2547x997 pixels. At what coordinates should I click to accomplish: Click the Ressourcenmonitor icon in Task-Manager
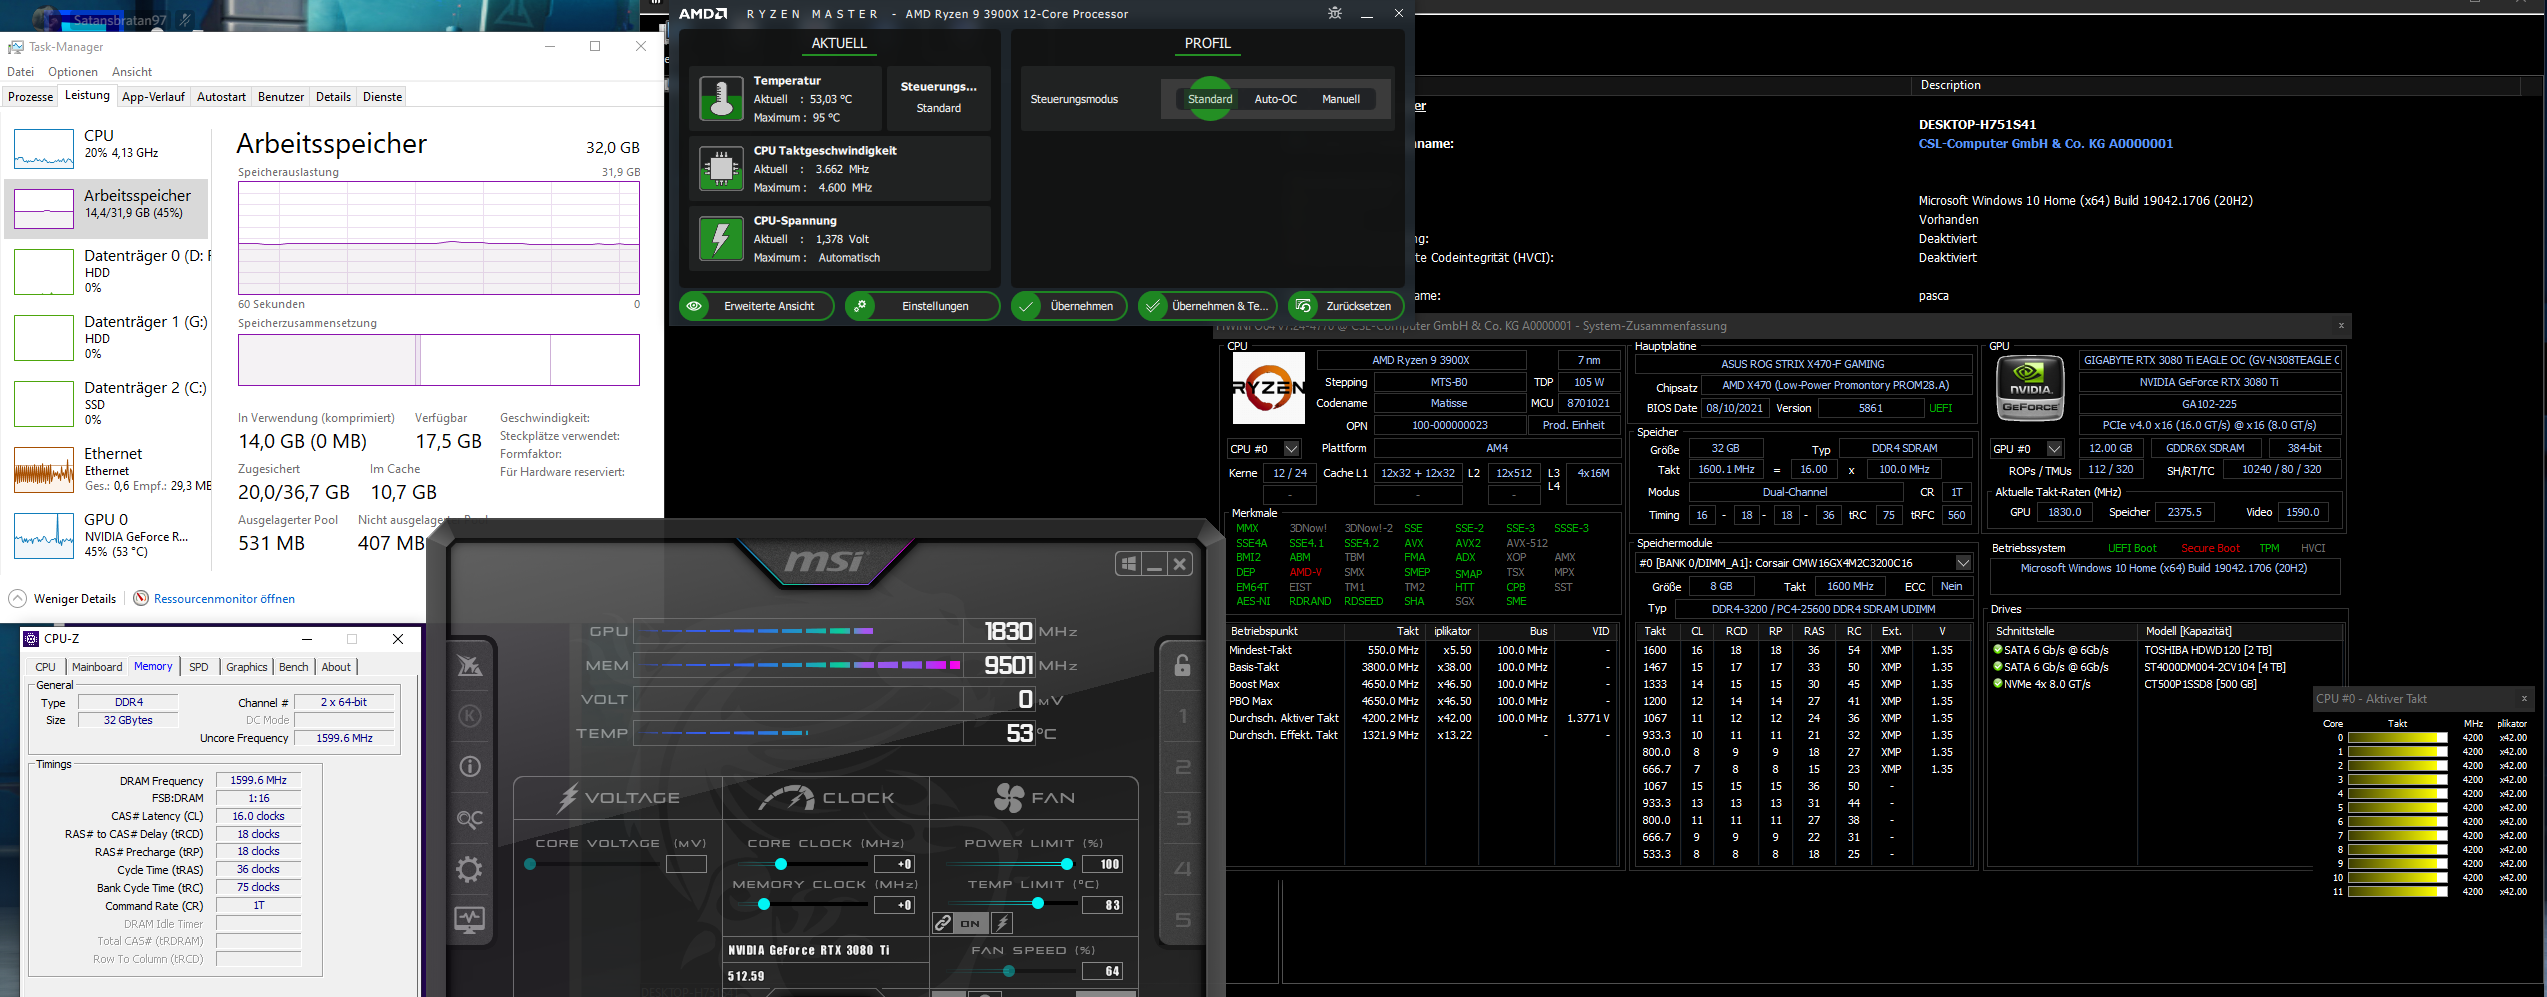(x=141, y=598)
